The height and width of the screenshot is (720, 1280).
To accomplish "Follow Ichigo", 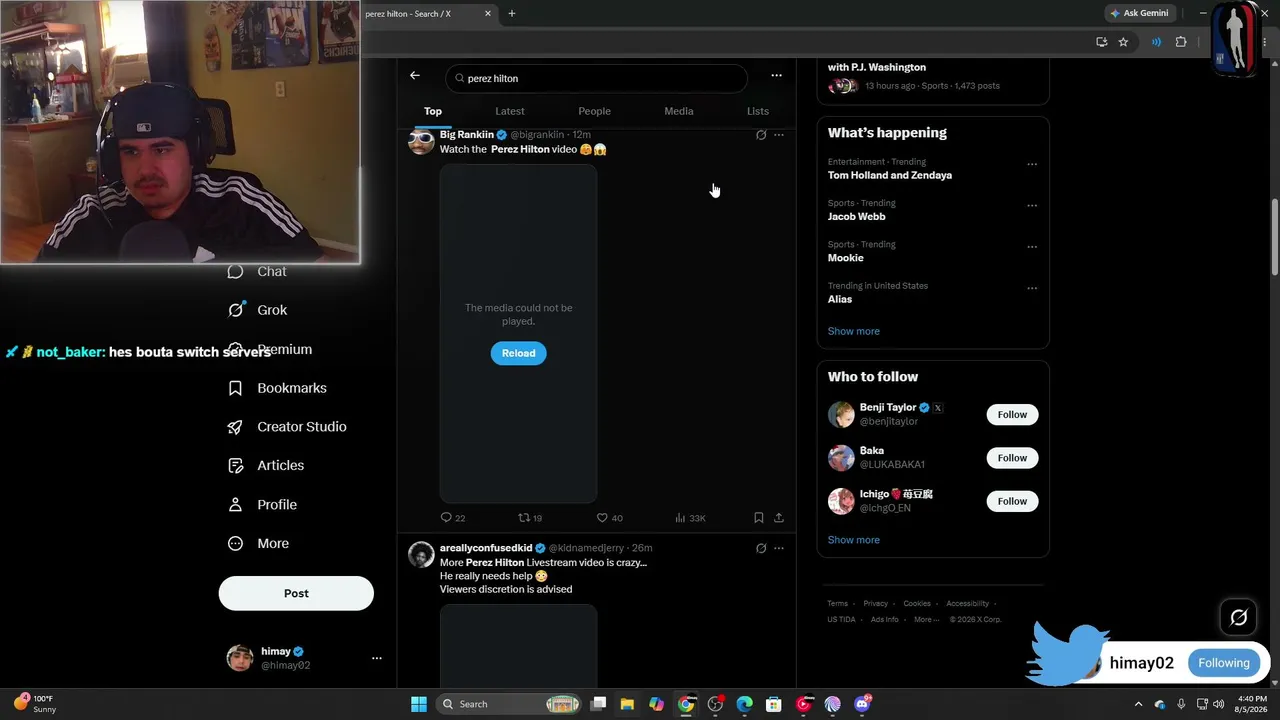I will [x=1012, y=501].
